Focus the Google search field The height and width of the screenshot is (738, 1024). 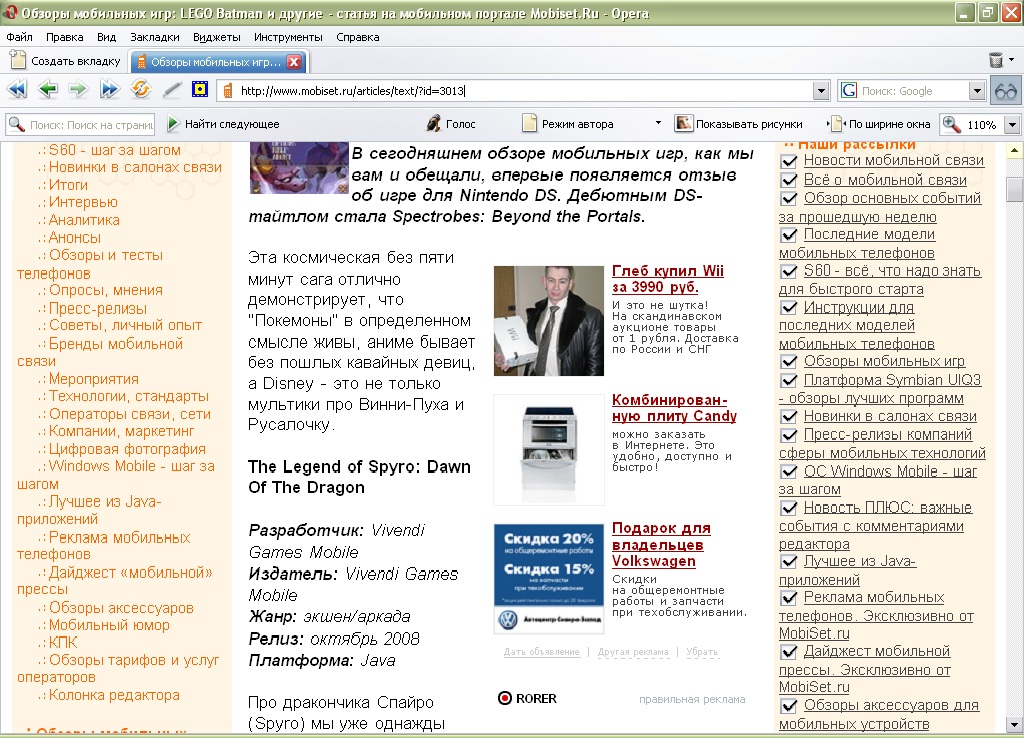(913, 91)
